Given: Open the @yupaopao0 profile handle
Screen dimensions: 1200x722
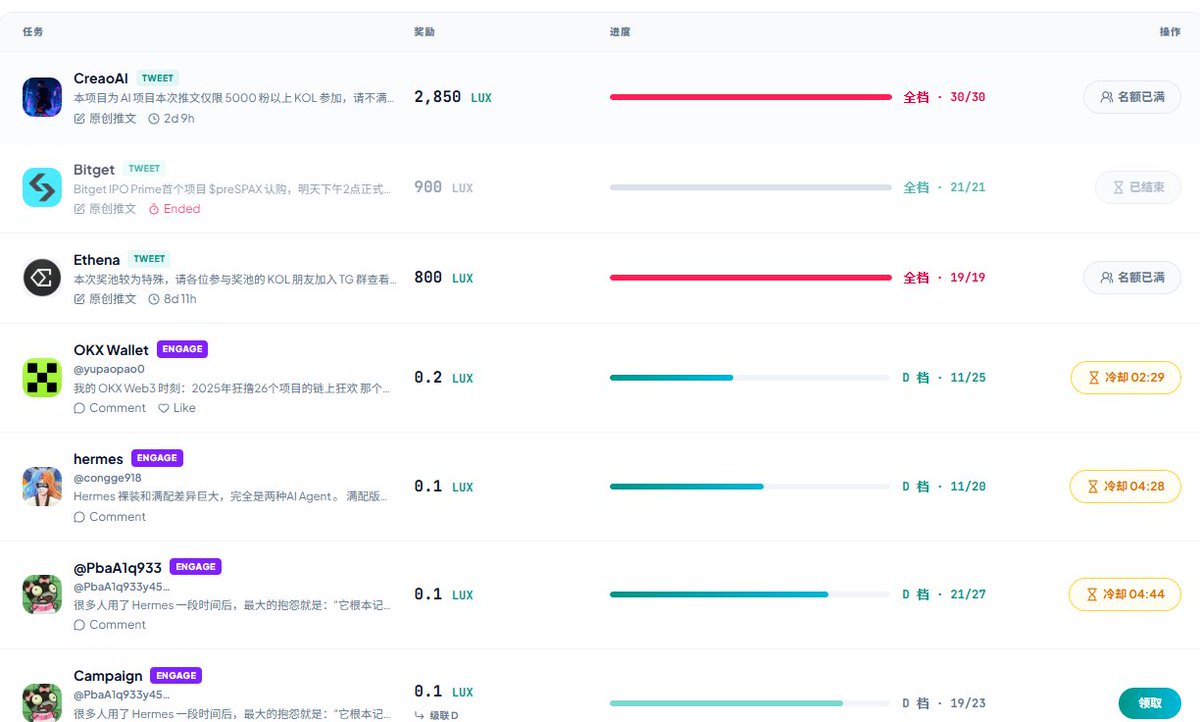Looking at the screenshot, I should tap(109, 369).
